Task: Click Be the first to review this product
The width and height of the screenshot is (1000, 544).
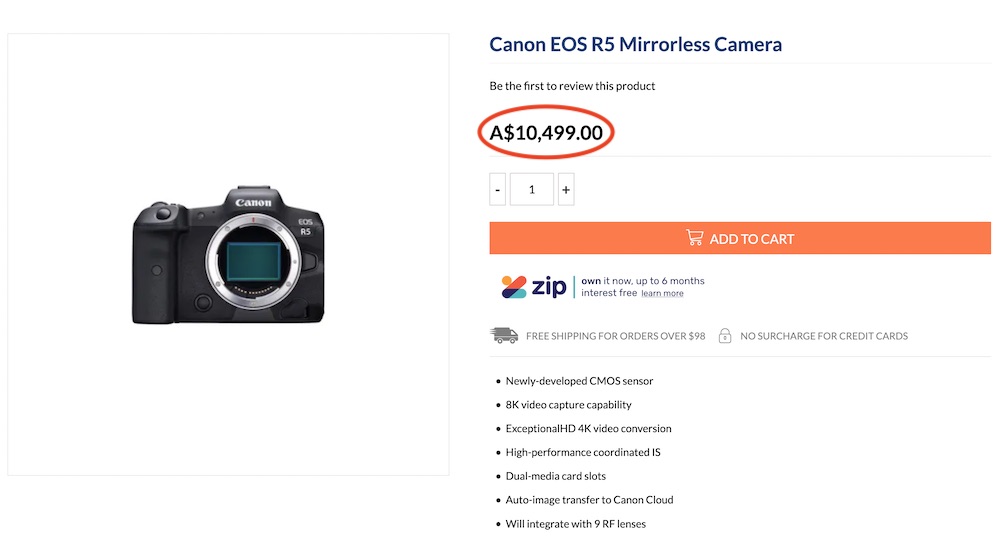Action: tap(572, 85)
